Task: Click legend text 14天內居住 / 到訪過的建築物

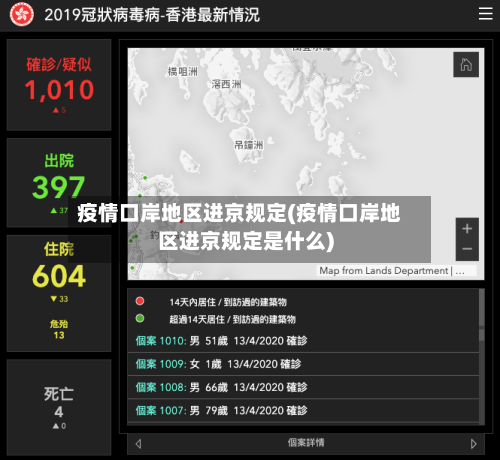Action: [228, 302]
